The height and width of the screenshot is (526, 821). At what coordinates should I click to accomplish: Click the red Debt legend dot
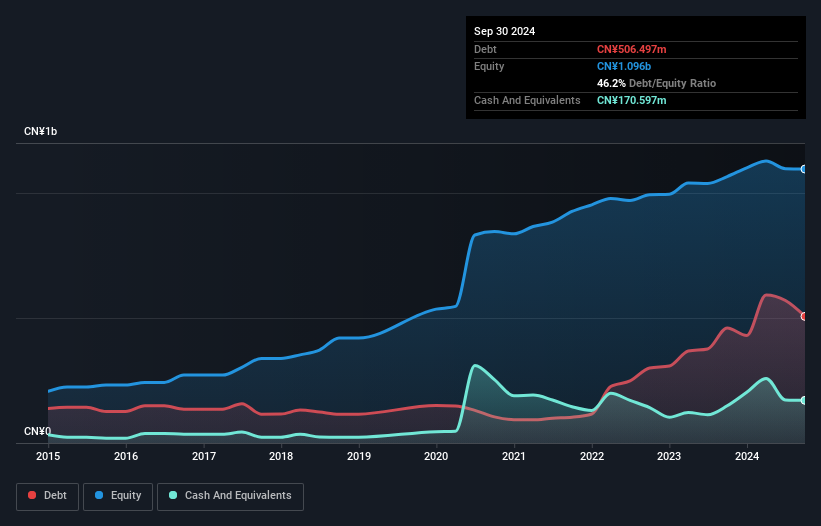pyautogui.click(x=32, y=495)
